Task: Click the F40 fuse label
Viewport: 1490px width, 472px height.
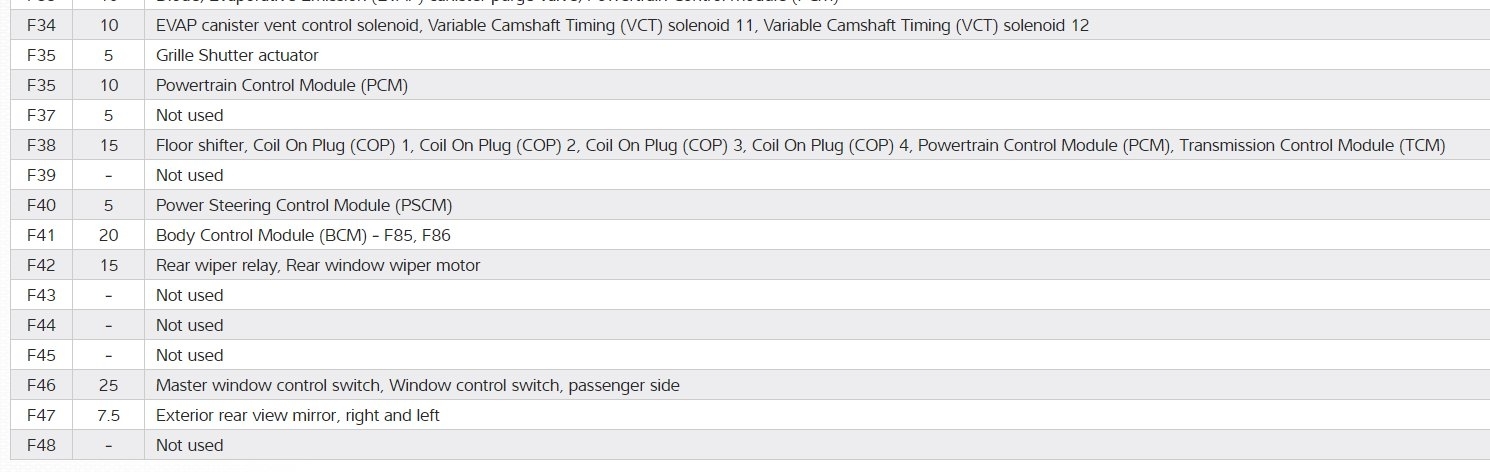Action: click(41, 205)
